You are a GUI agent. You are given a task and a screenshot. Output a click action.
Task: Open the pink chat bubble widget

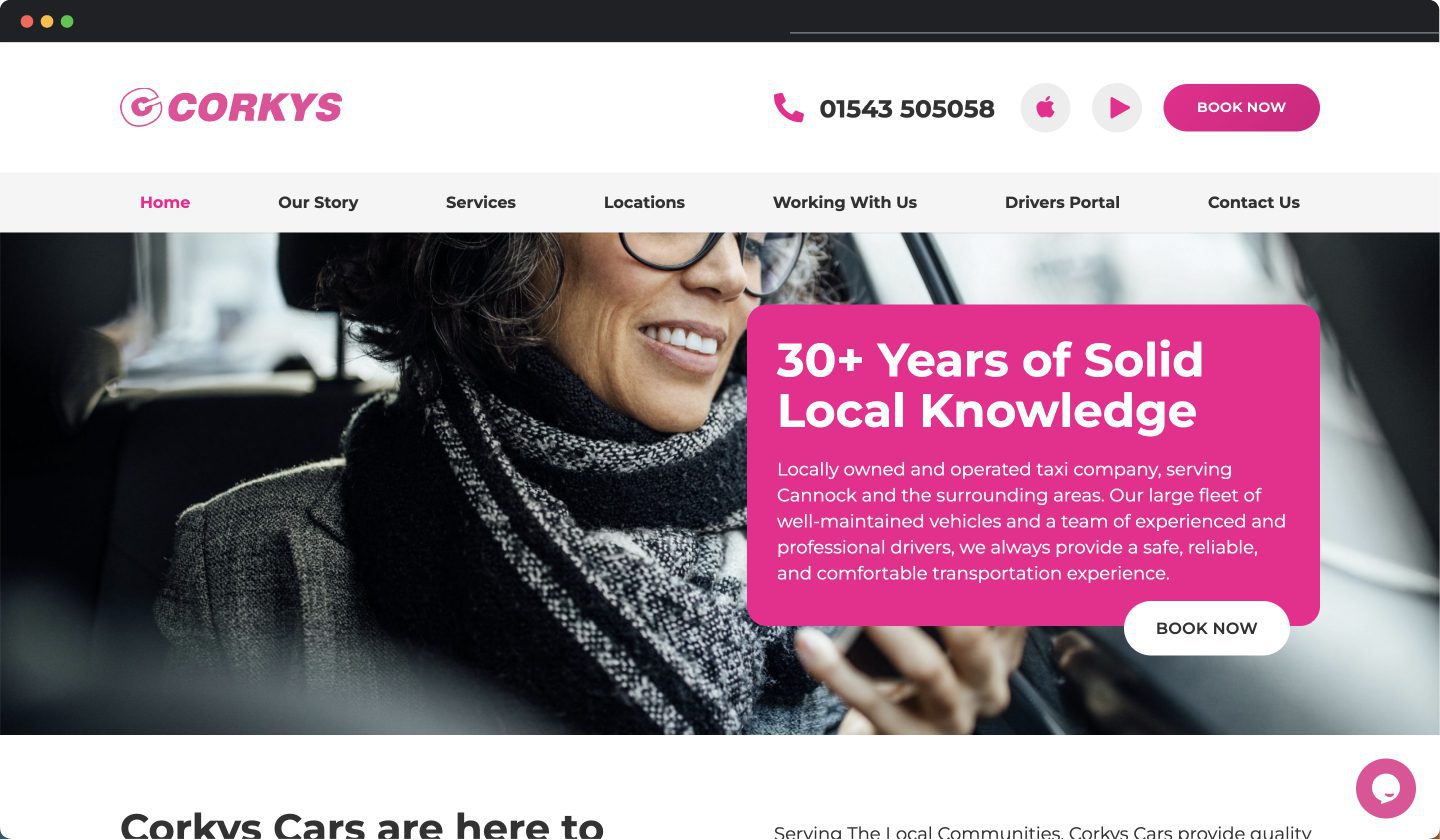(x=1386, y=788)
